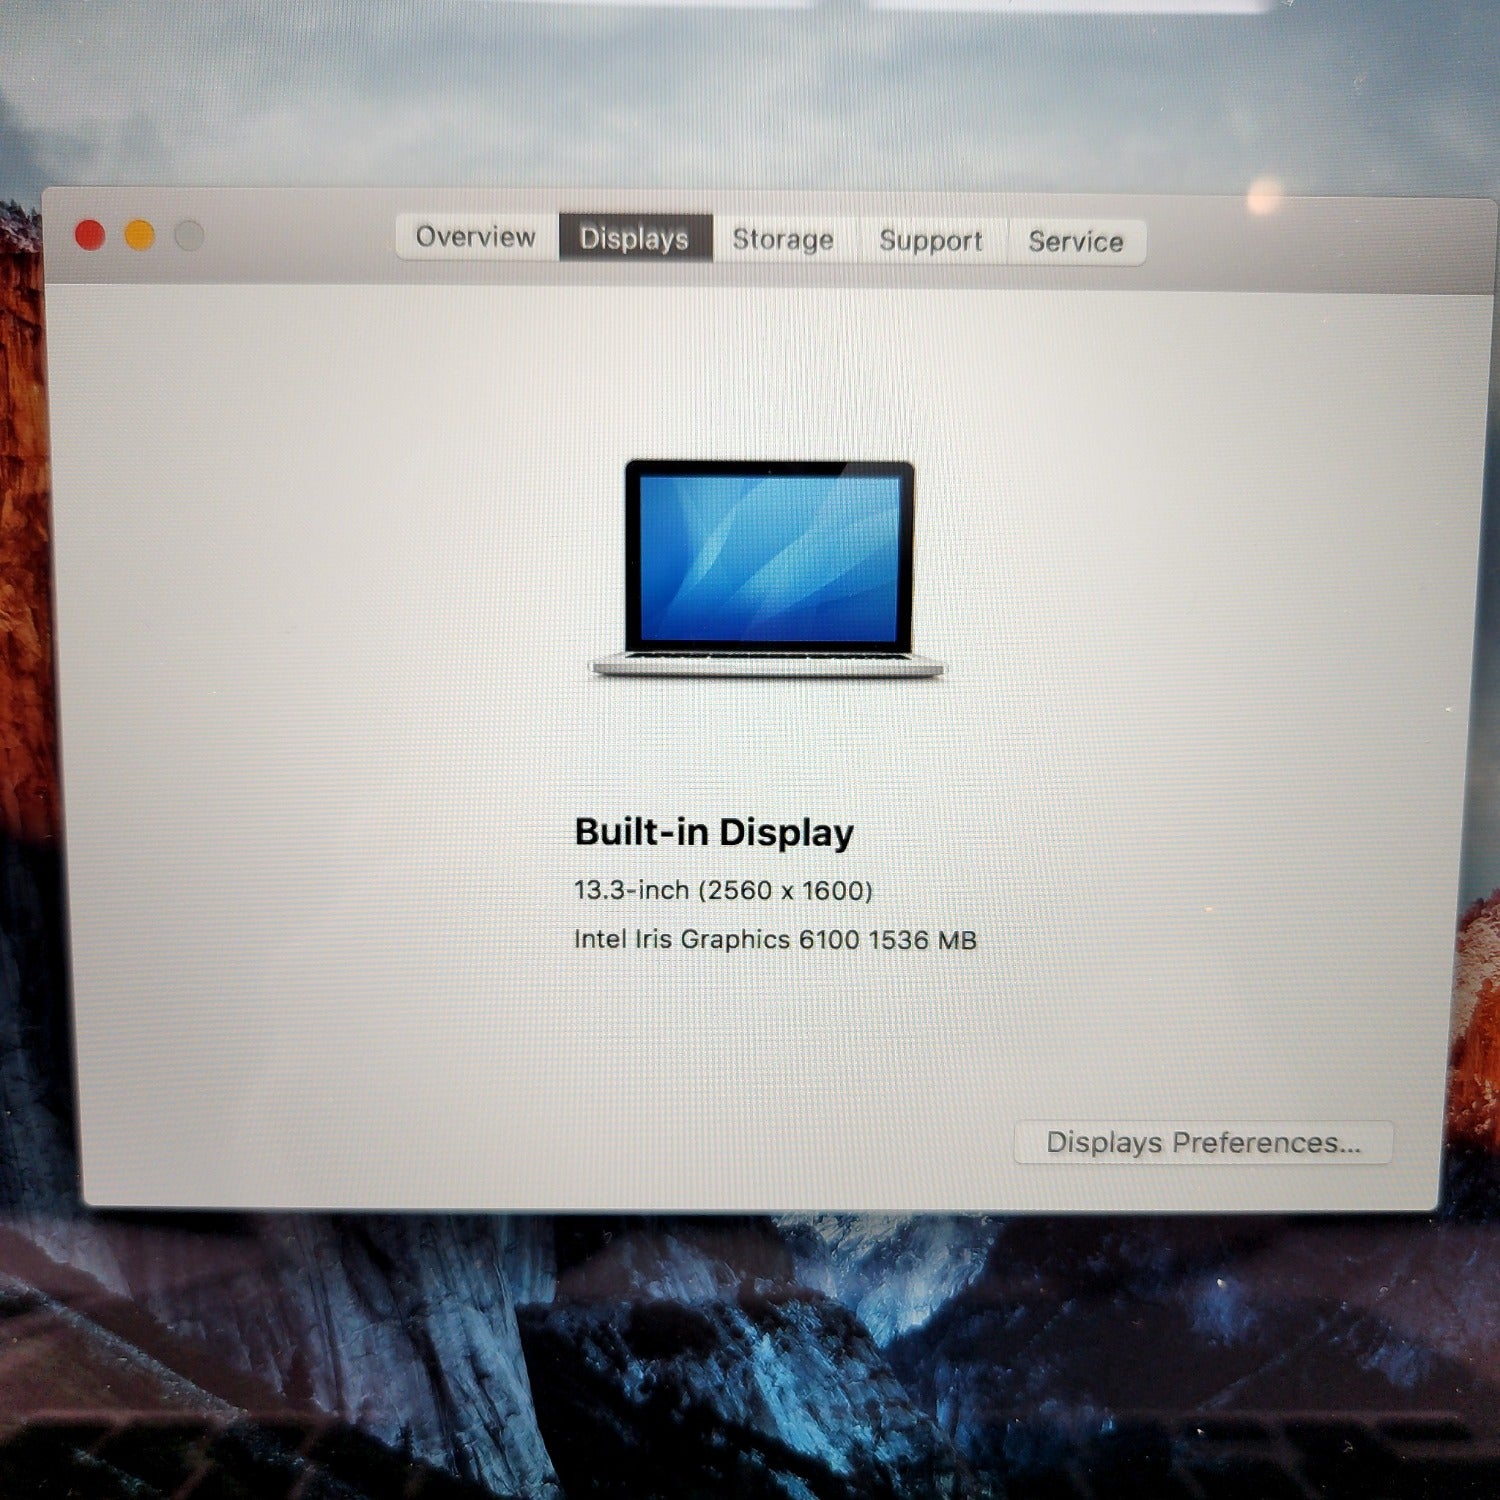Click the silver base of MacBook illustration
1500x1500 pixels.
[x=766, y=667]
